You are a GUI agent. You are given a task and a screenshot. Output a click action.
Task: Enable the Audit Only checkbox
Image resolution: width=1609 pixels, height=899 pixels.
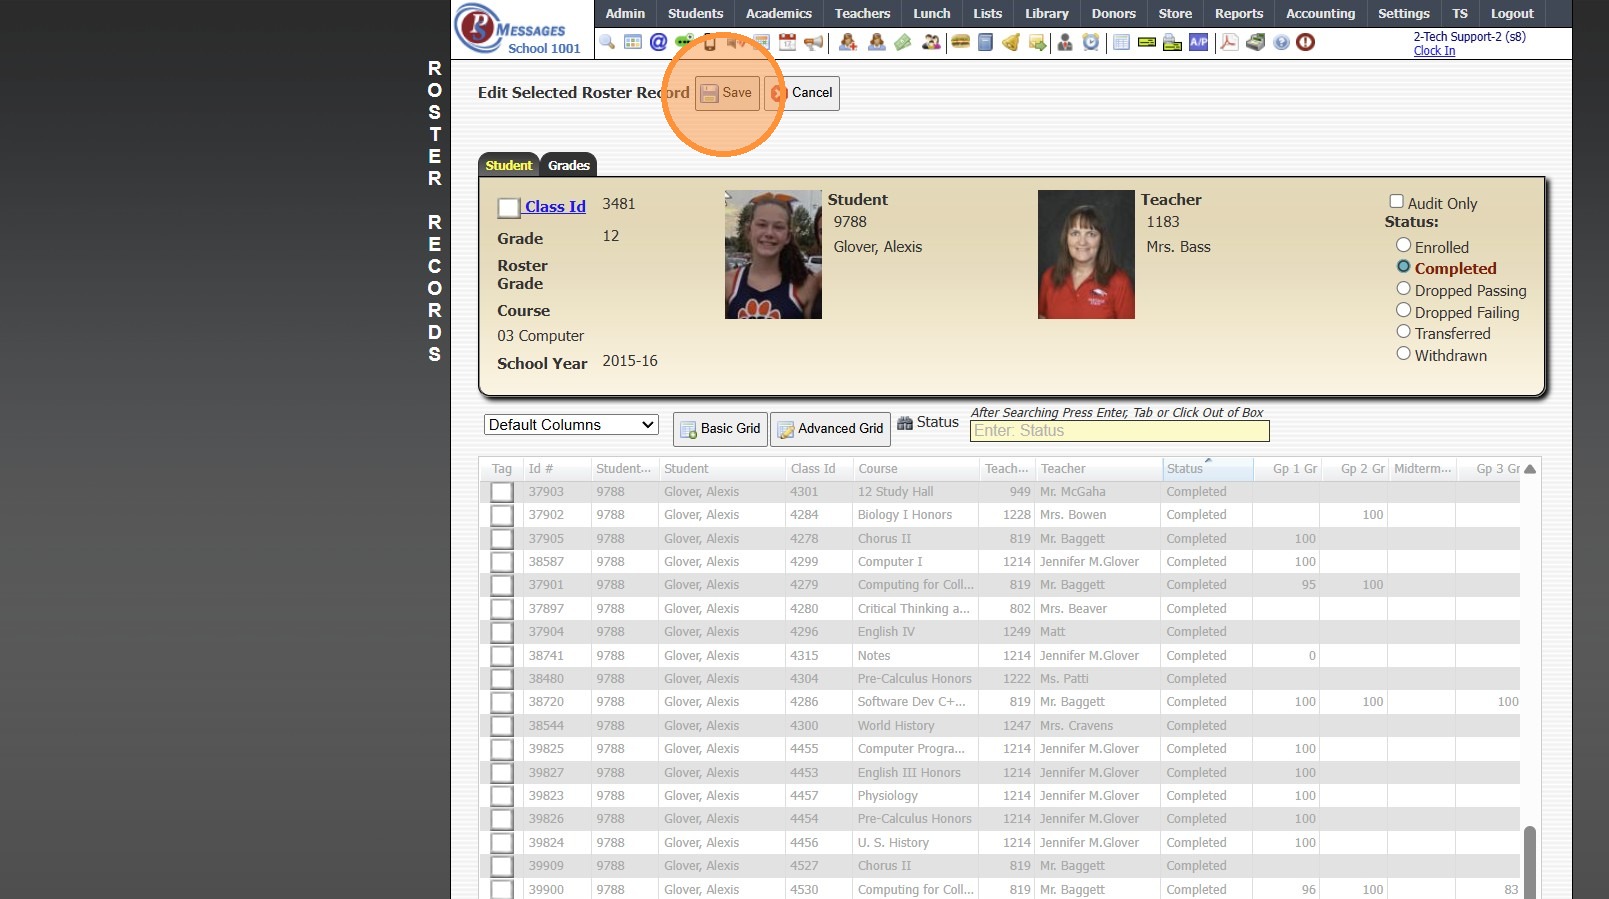click(1396, 202)
